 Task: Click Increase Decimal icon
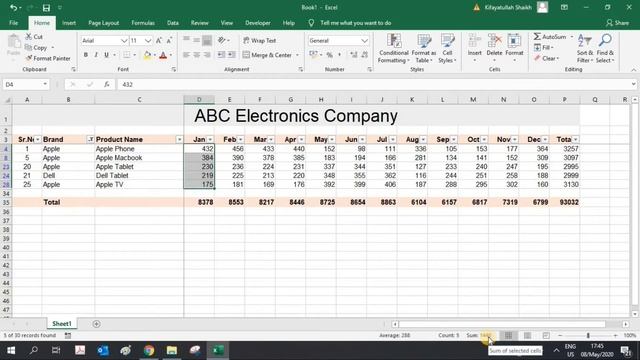353,55
